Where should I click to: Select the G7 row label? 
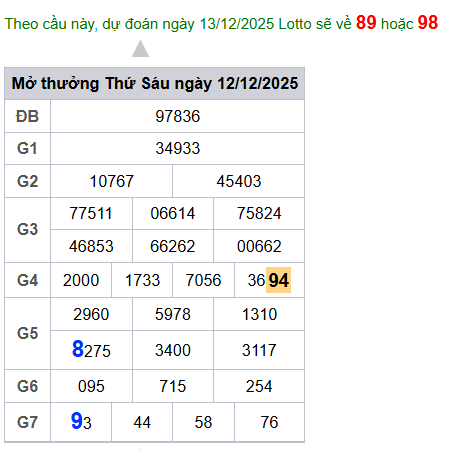(x=27, y=422)
